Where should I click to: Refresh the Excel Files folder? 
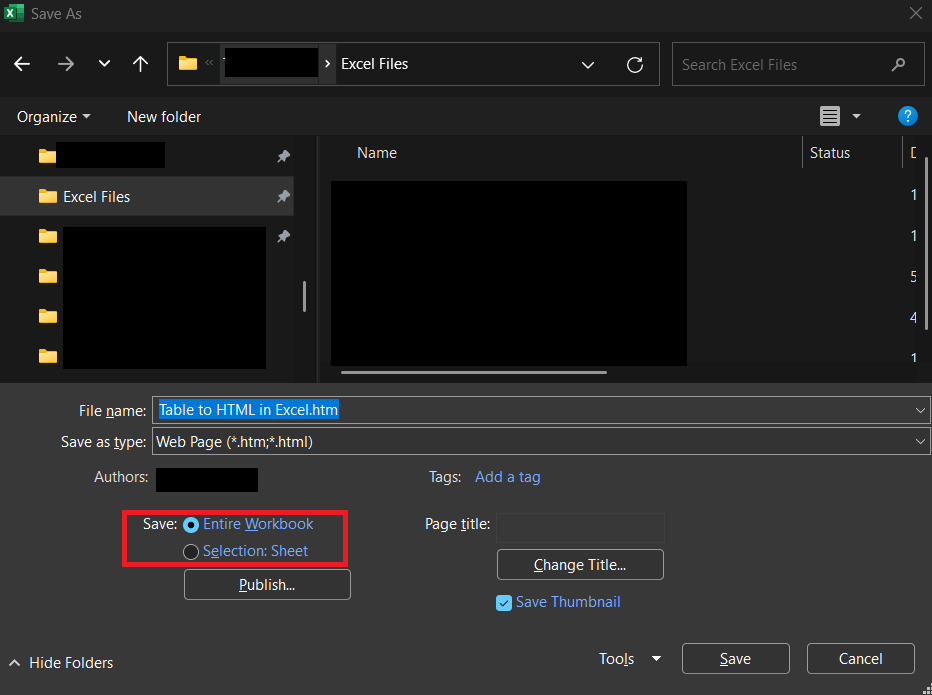click(x=635, y=64)
